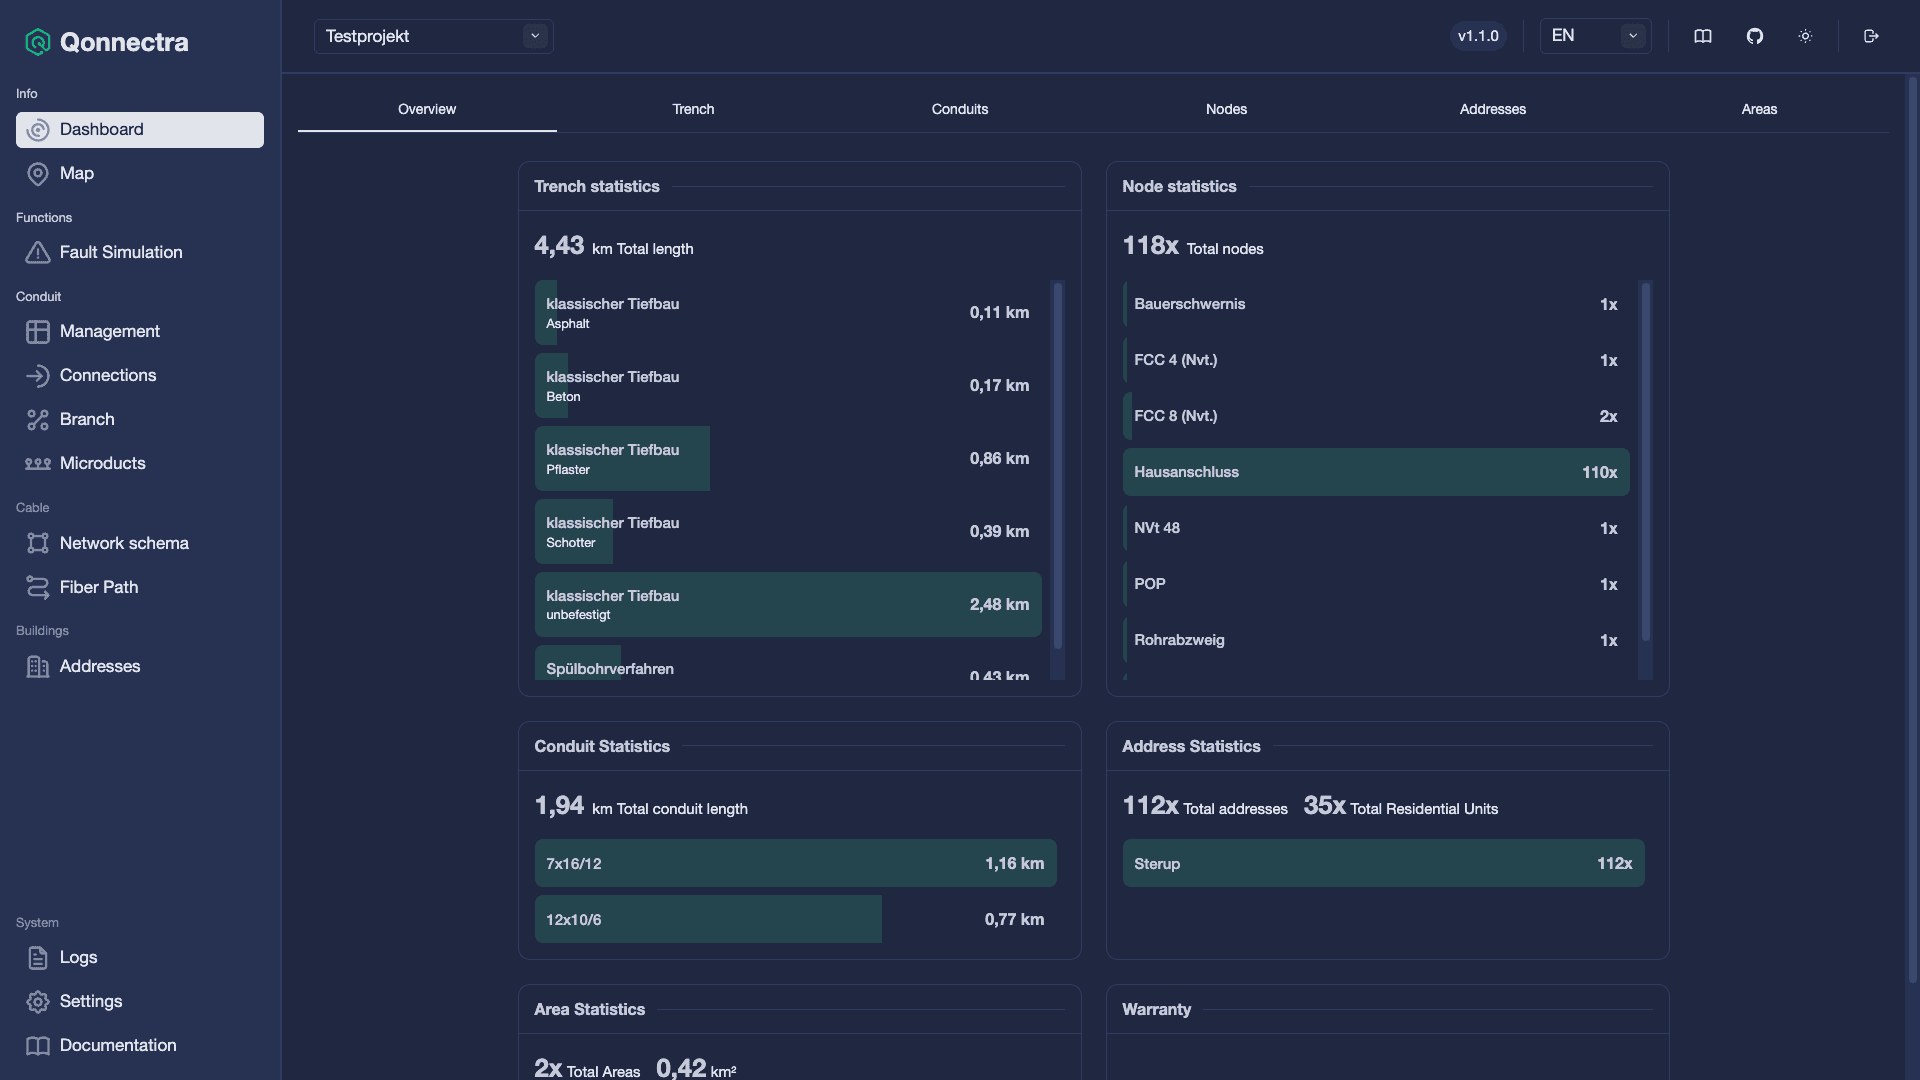Viewport: 1920px width, 1080px height.
Task: Click the Hausanschluss 110x node bar
Action: pos(1376,472)
